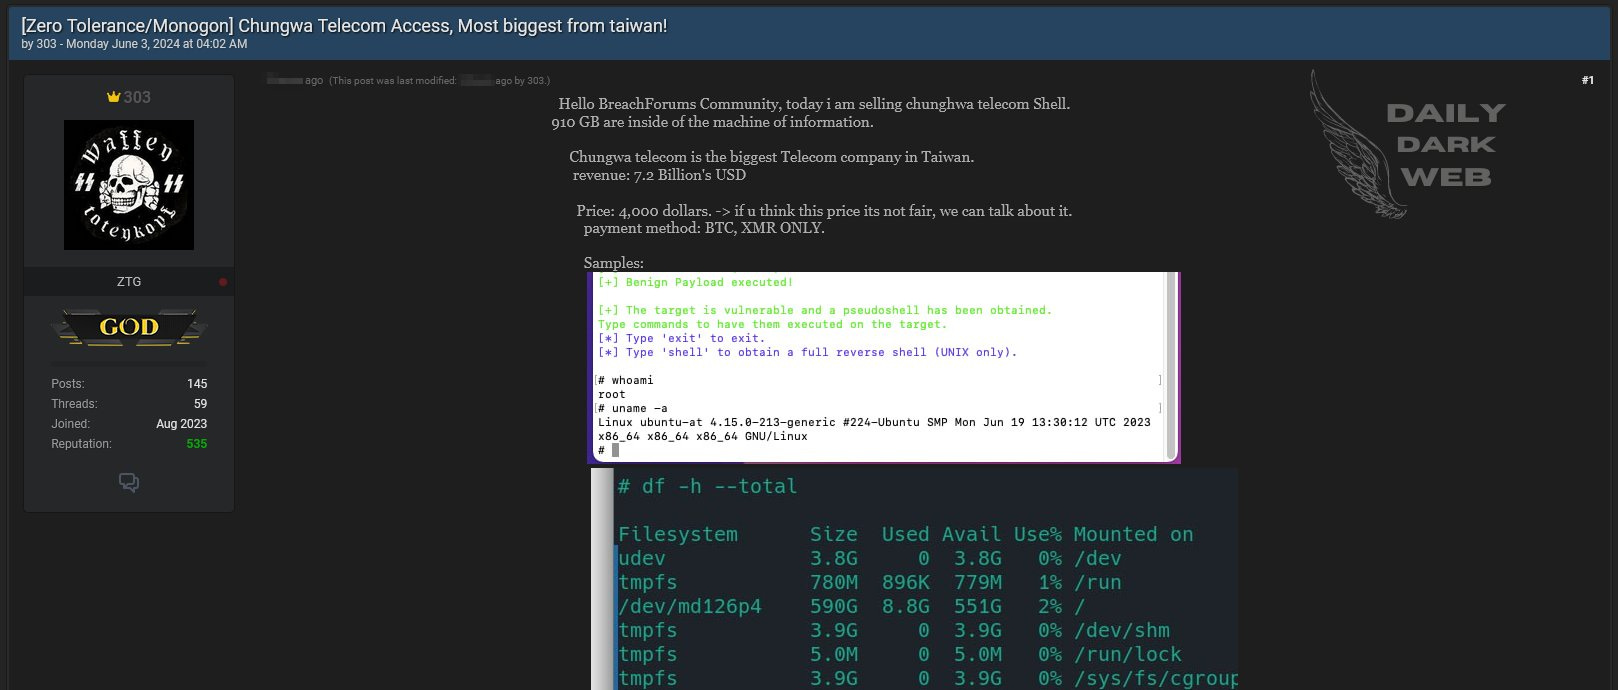
Task: Click the 'Mounted on' column header
Action: [x=1133, y=535]
